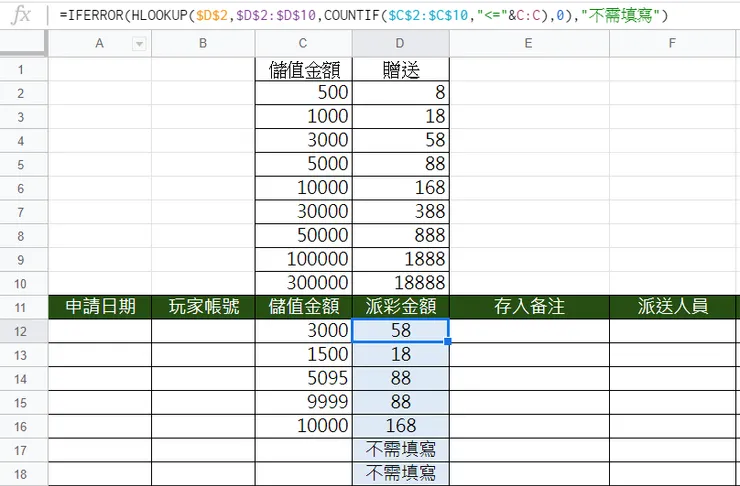The width and height of the screenshot is (740, 486).
Task: Click the 派彩金額 header cell
Action: coord(401,307)
